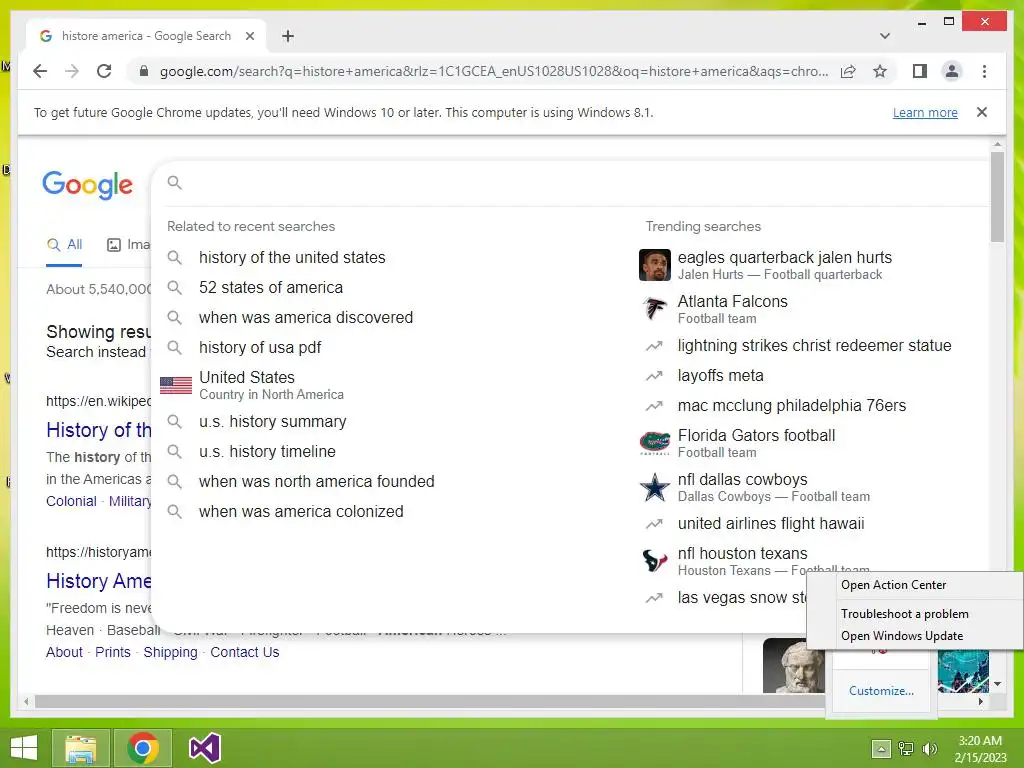Open File Explorer from the taskbar

80,748
